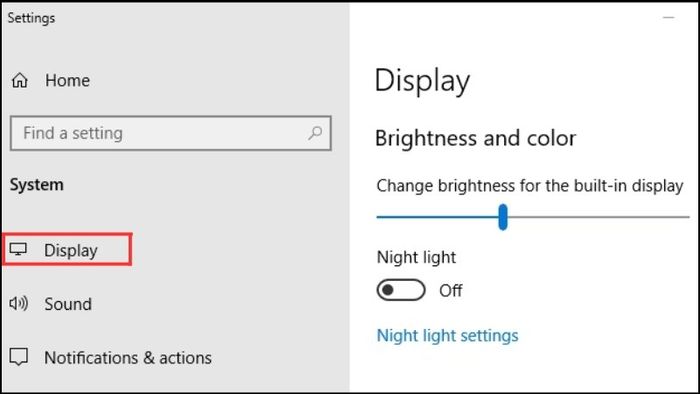Toggle the Night light switch
This screenshot has width=700, height=394.
click(401, 290)
